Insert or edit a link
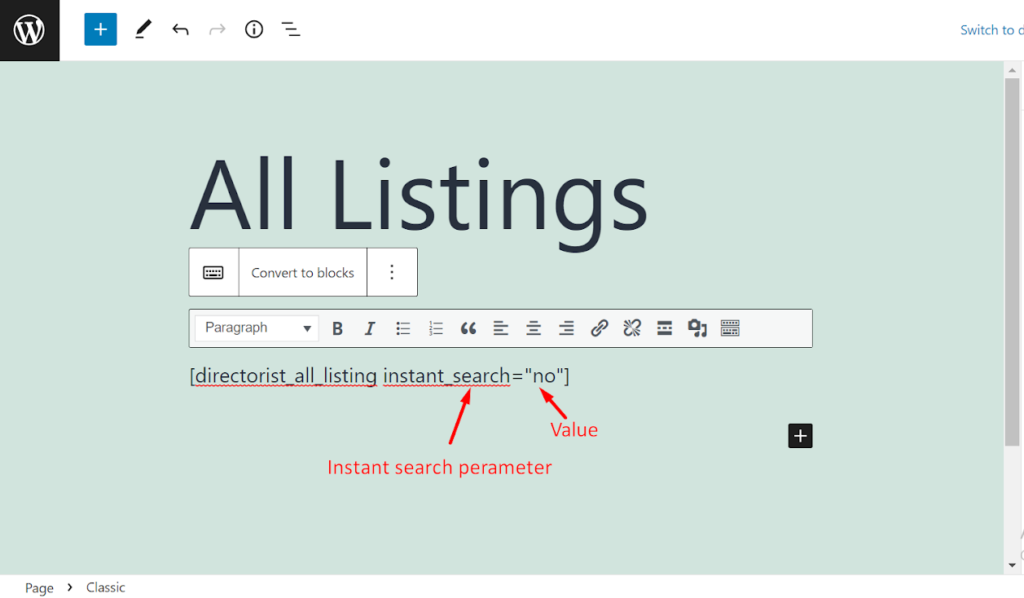 pyautogui.click(x=599, y=328)
